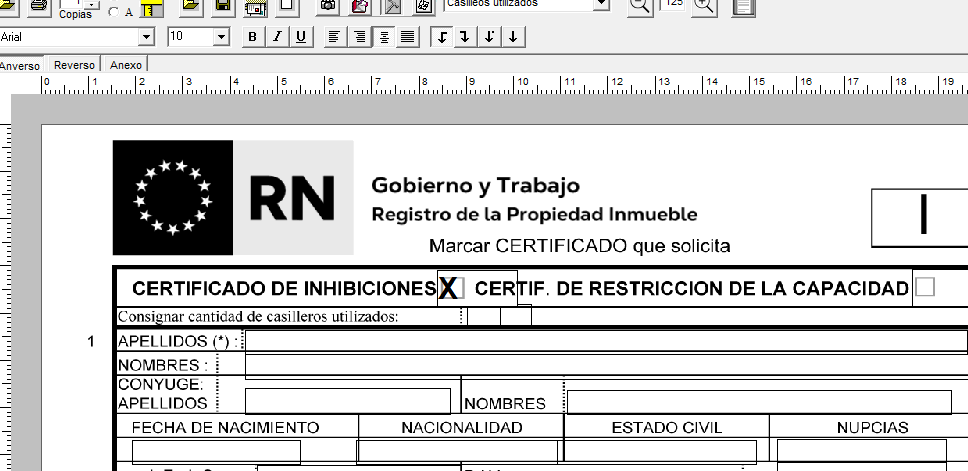Viewport: 968px width, 471px height.
Task: Switch to the Anexo tab
Action: click(126, 65)
